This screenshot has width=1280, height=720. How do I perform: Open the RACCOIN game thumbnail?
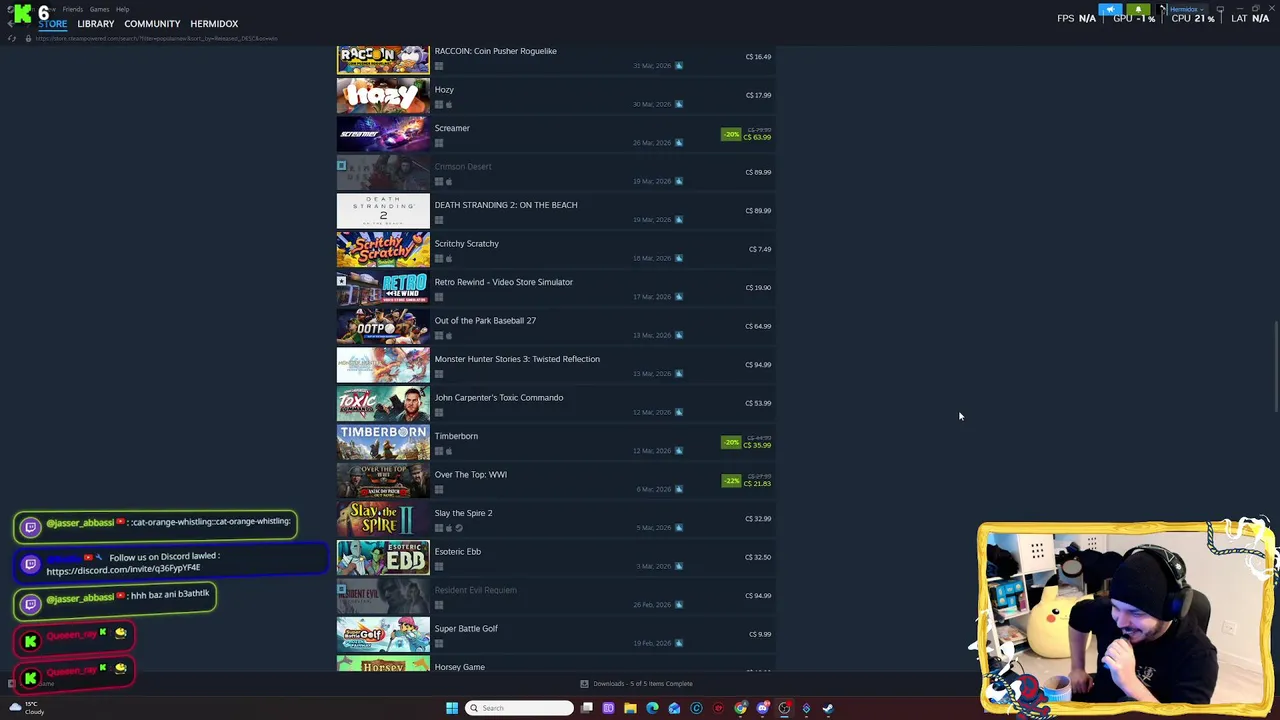coord(383,58)
